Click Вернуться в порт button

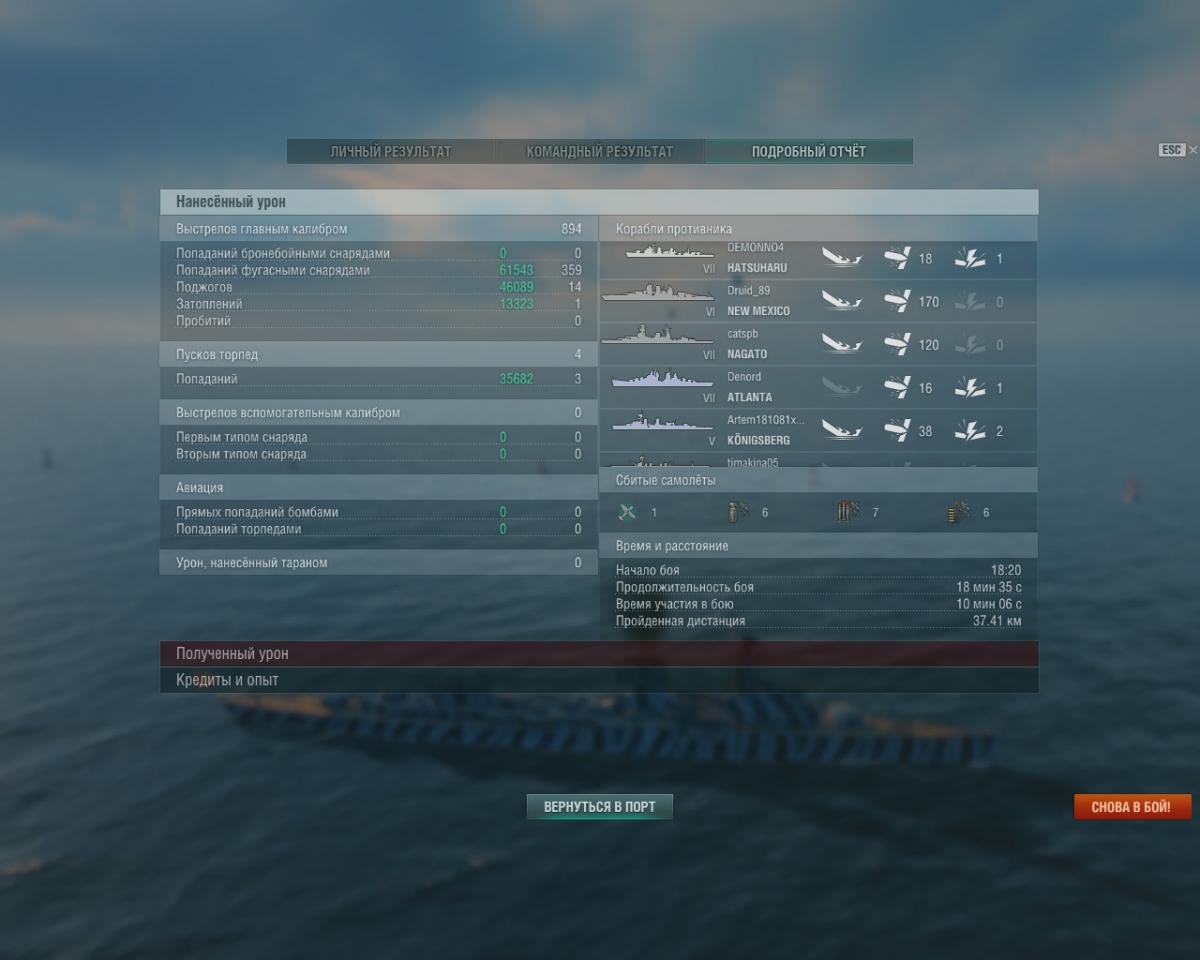(x=600, y=807)
